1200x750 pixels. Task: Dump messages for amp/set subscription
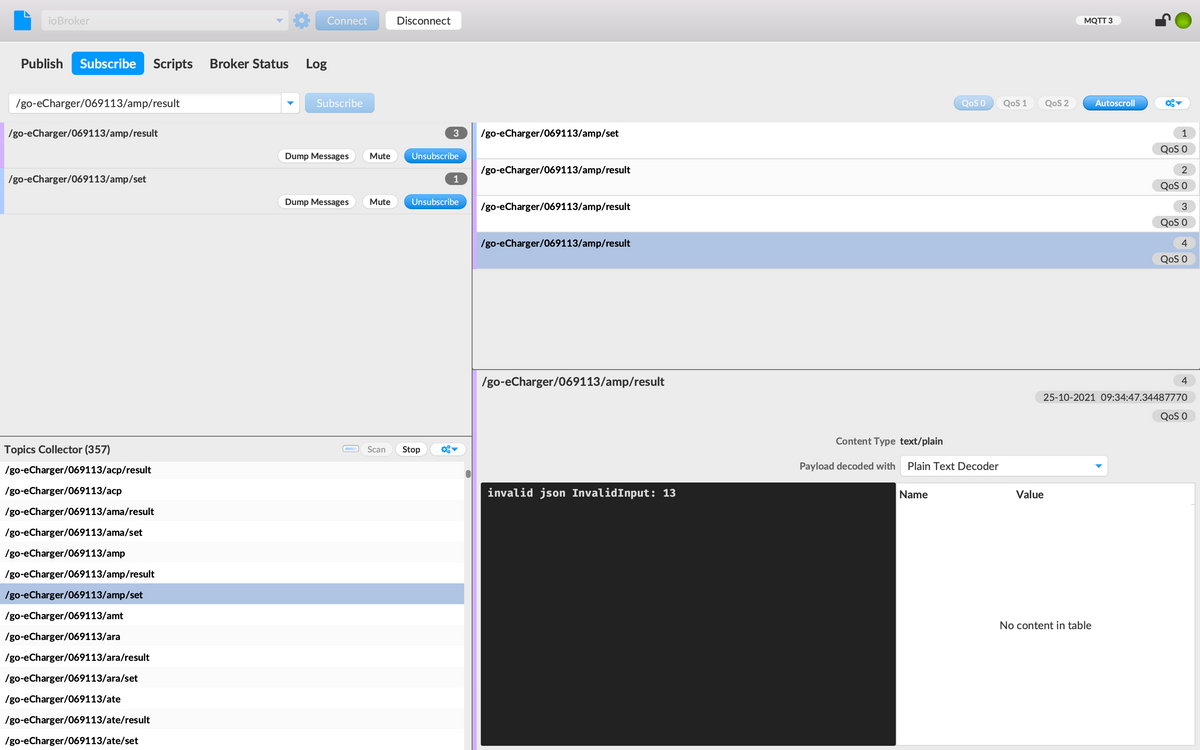pyautogui.click(x=317, y=202)
